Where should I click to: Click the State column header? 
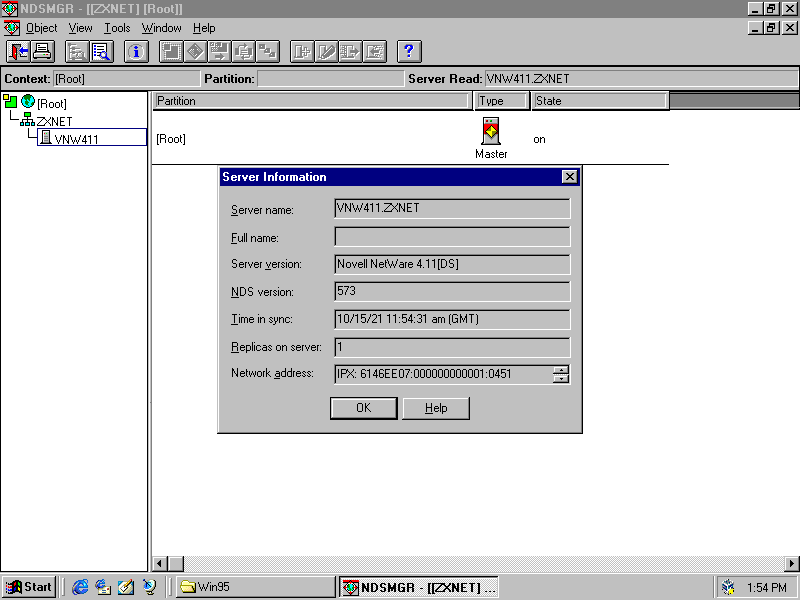coord(599,101)
